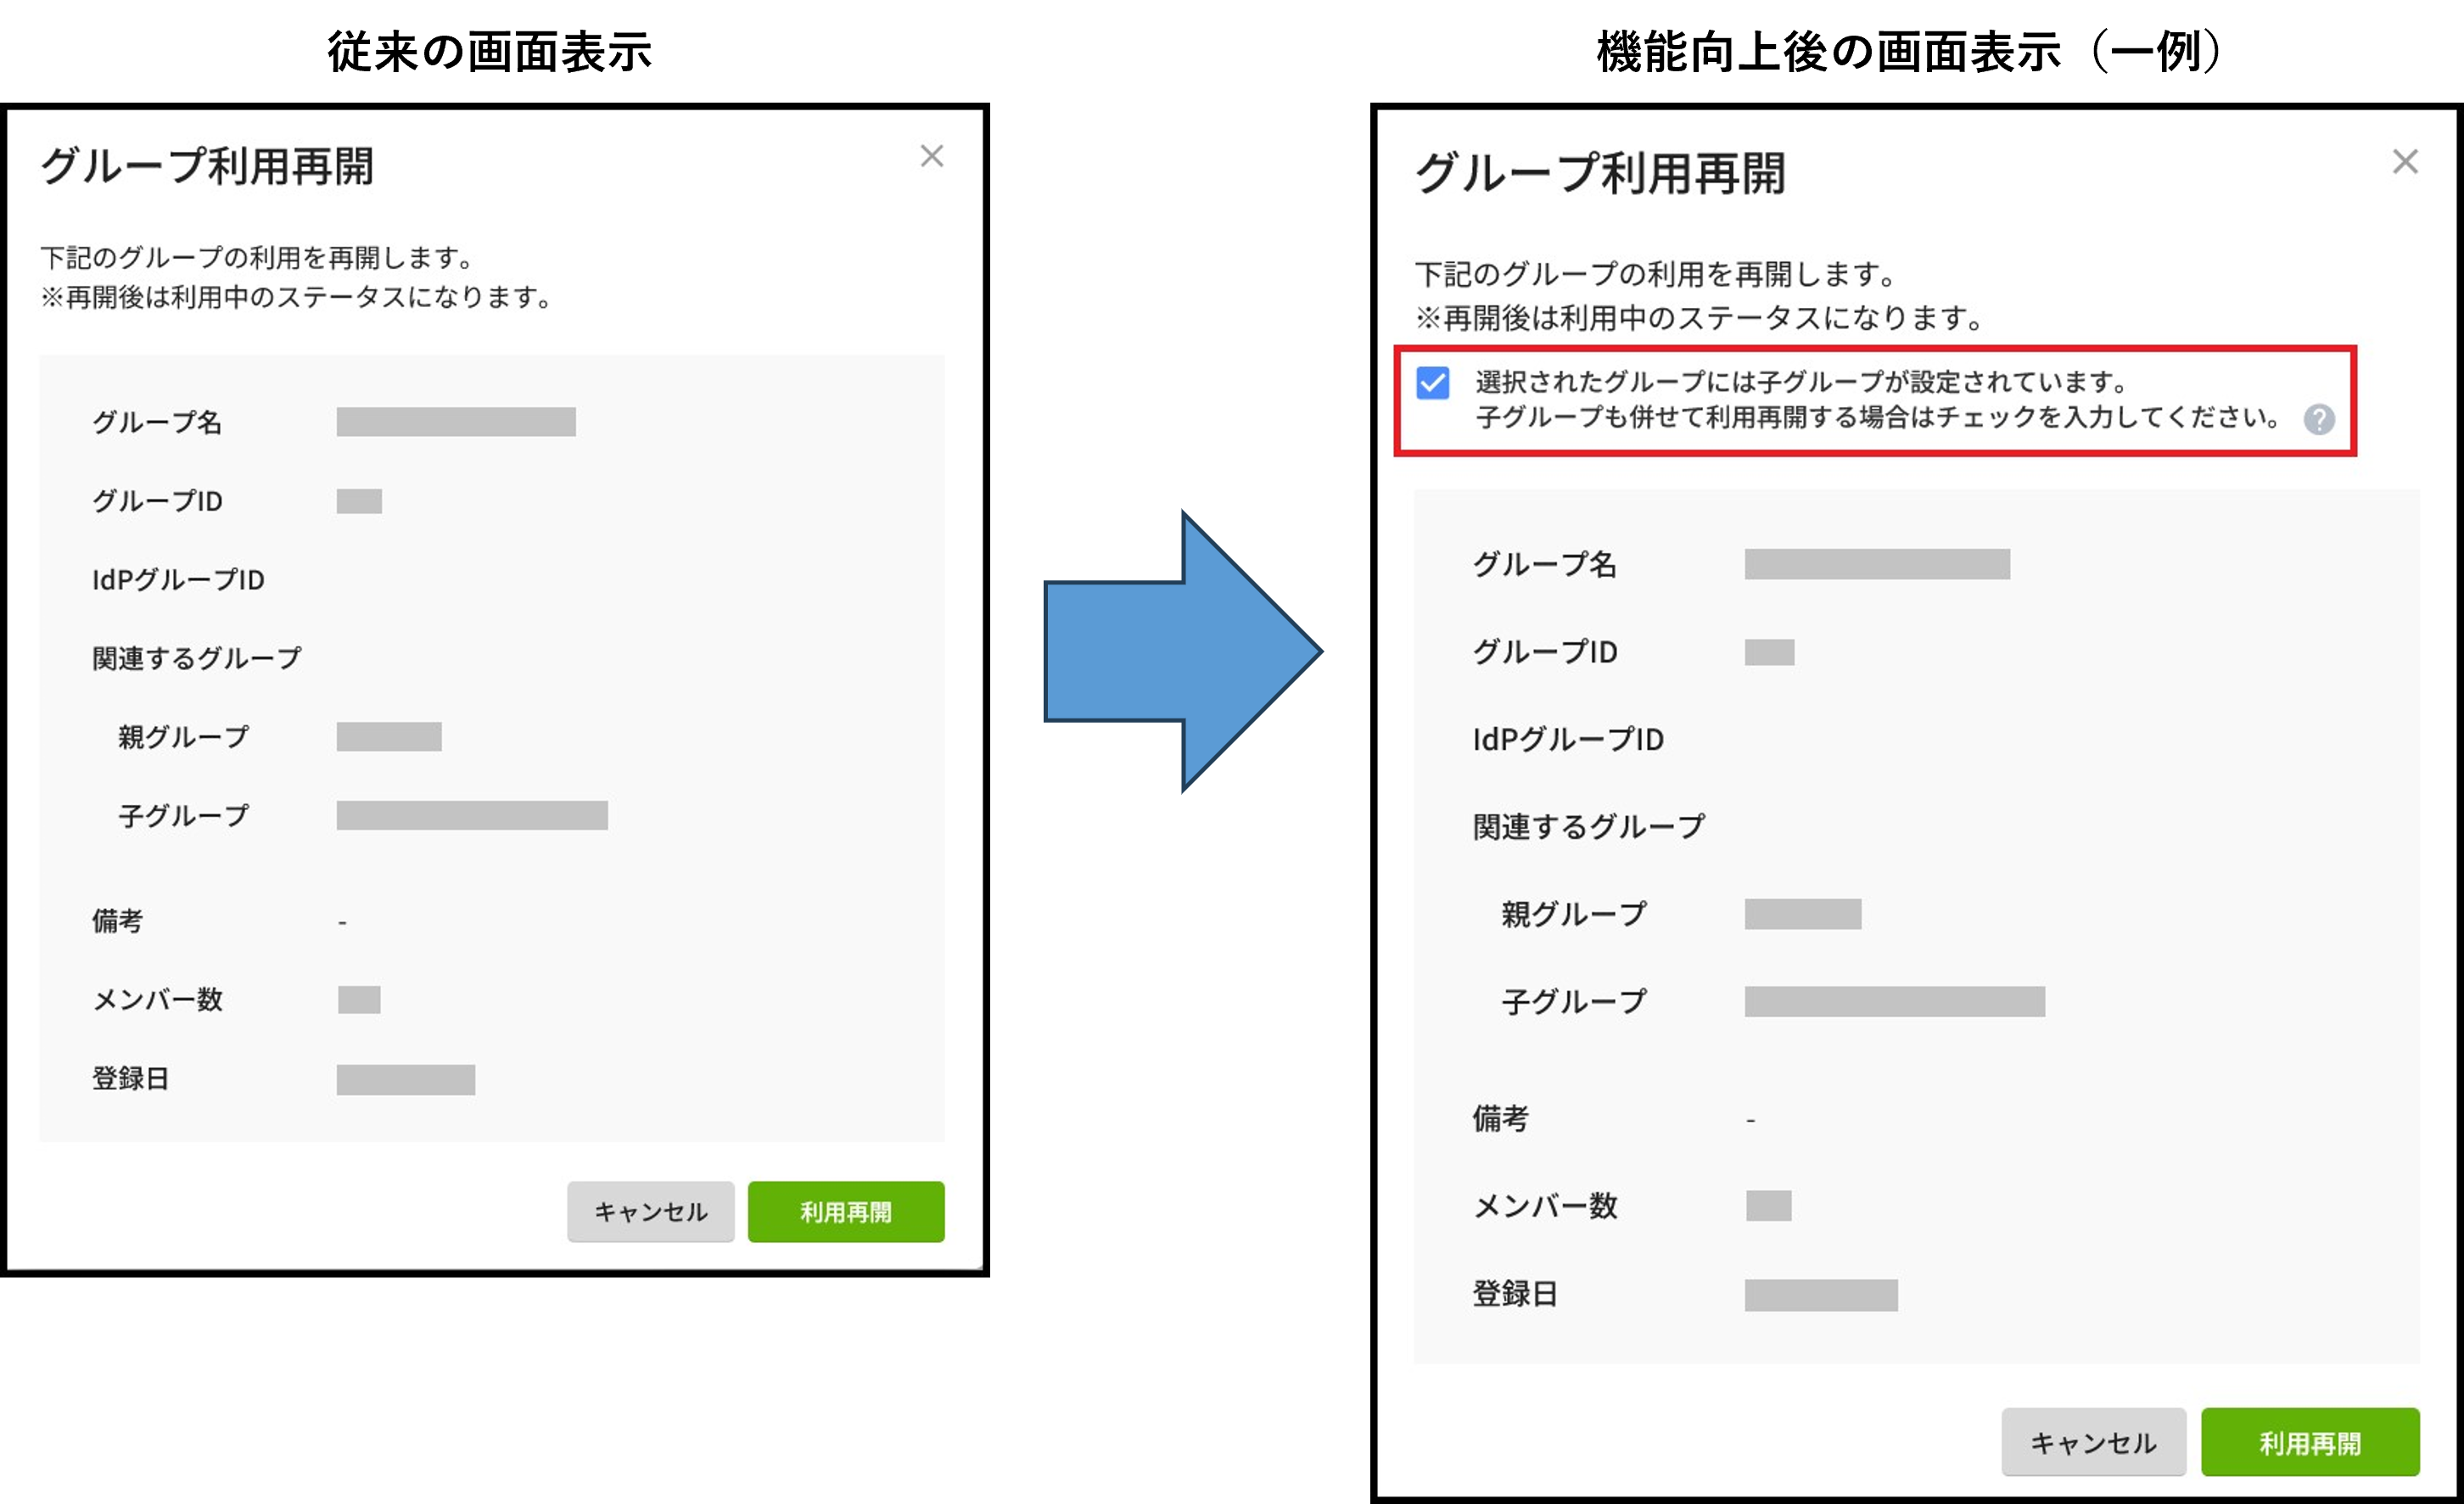2464x1504 pixels.
Task: Click the 親グループ label in left dialog
Action: pos(183,737)
